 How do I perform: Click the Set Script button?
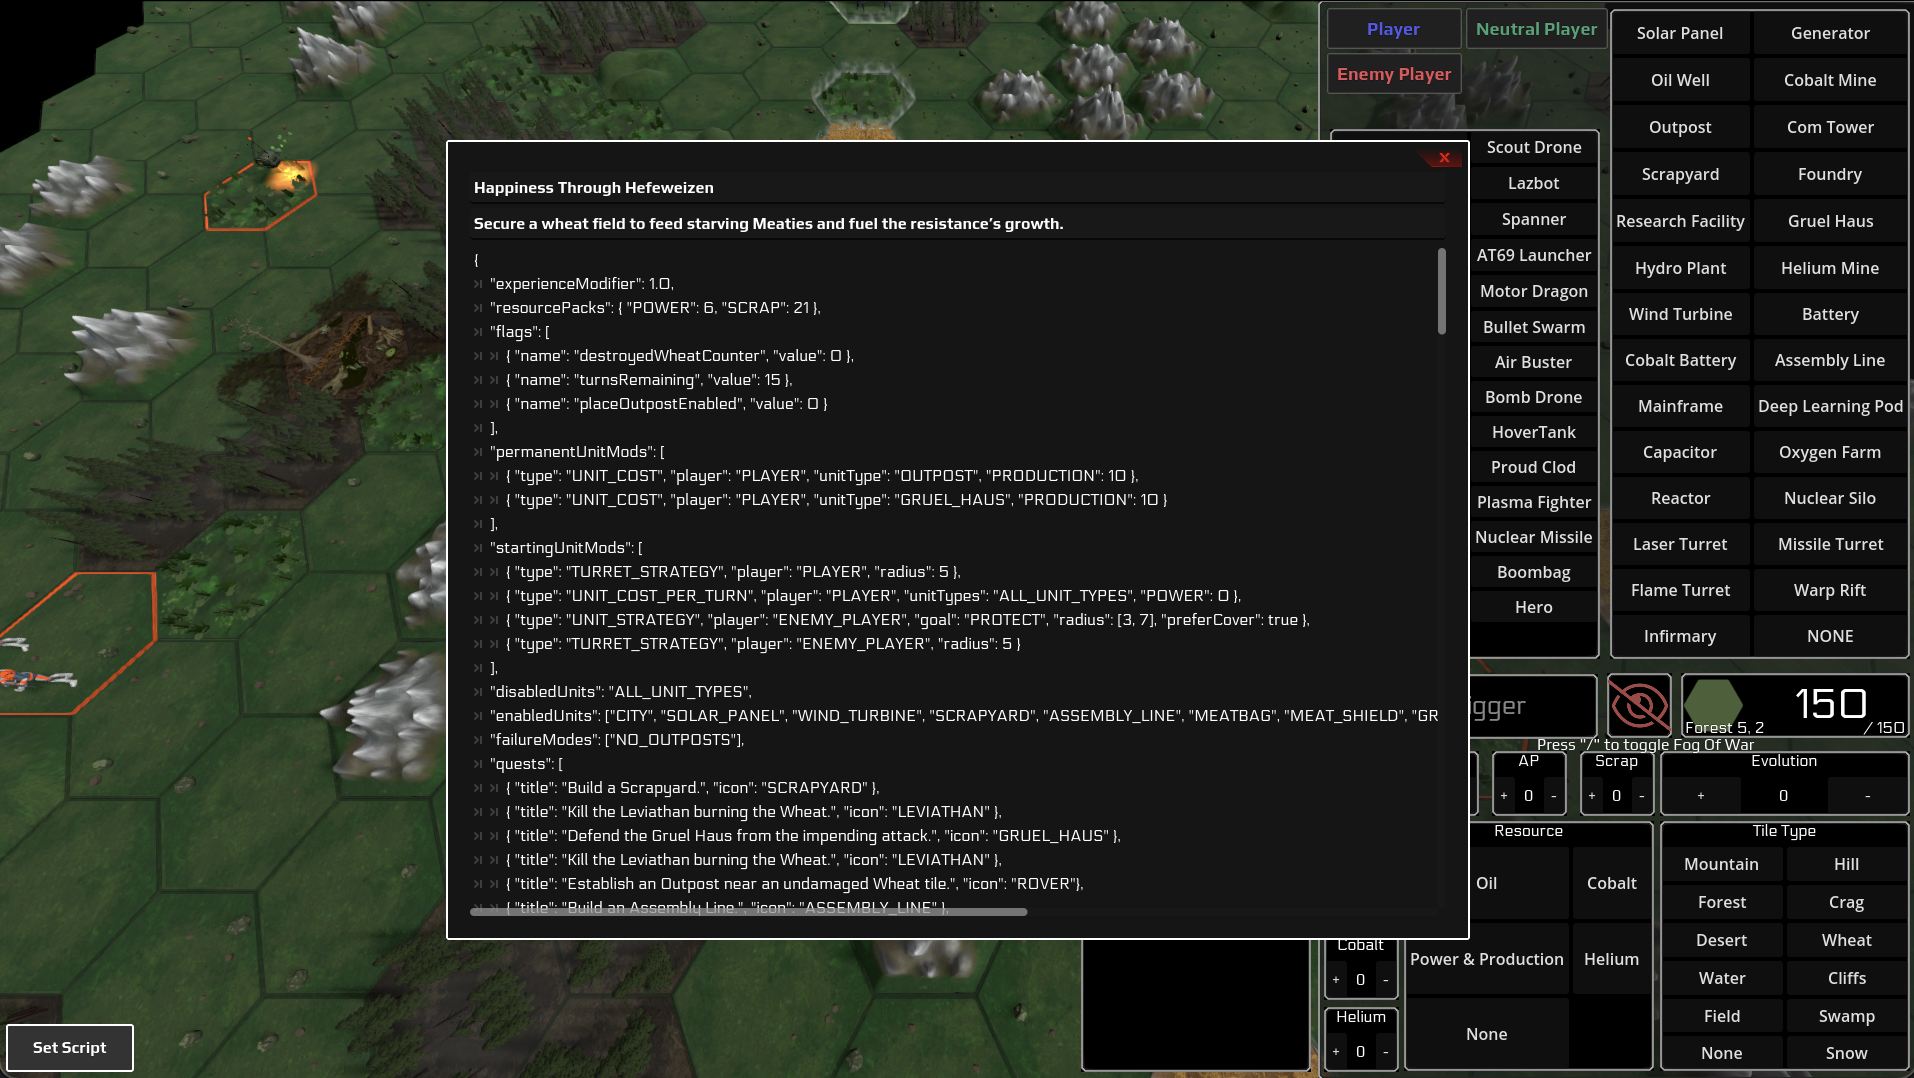pos(70,1047)
